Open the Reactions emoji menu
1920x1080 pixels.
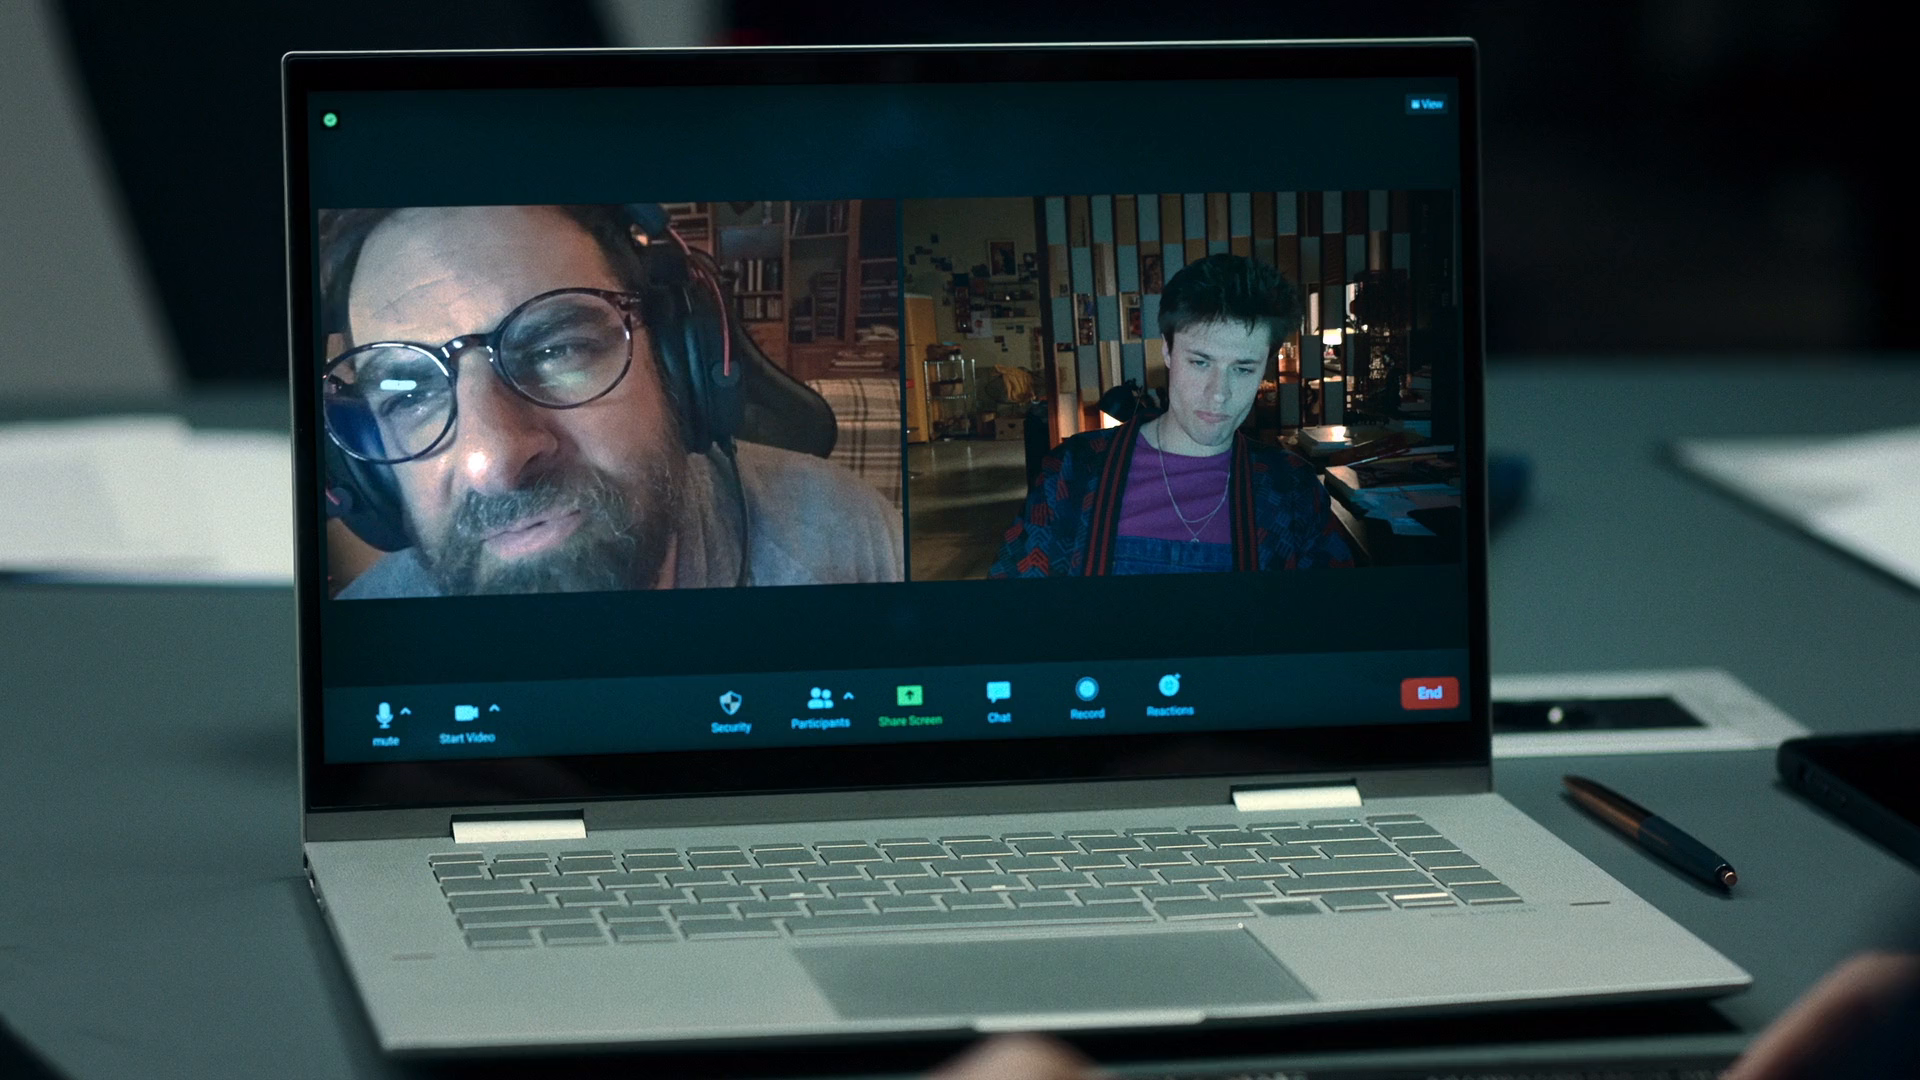pyautogui.click(x=1170, y=696)
